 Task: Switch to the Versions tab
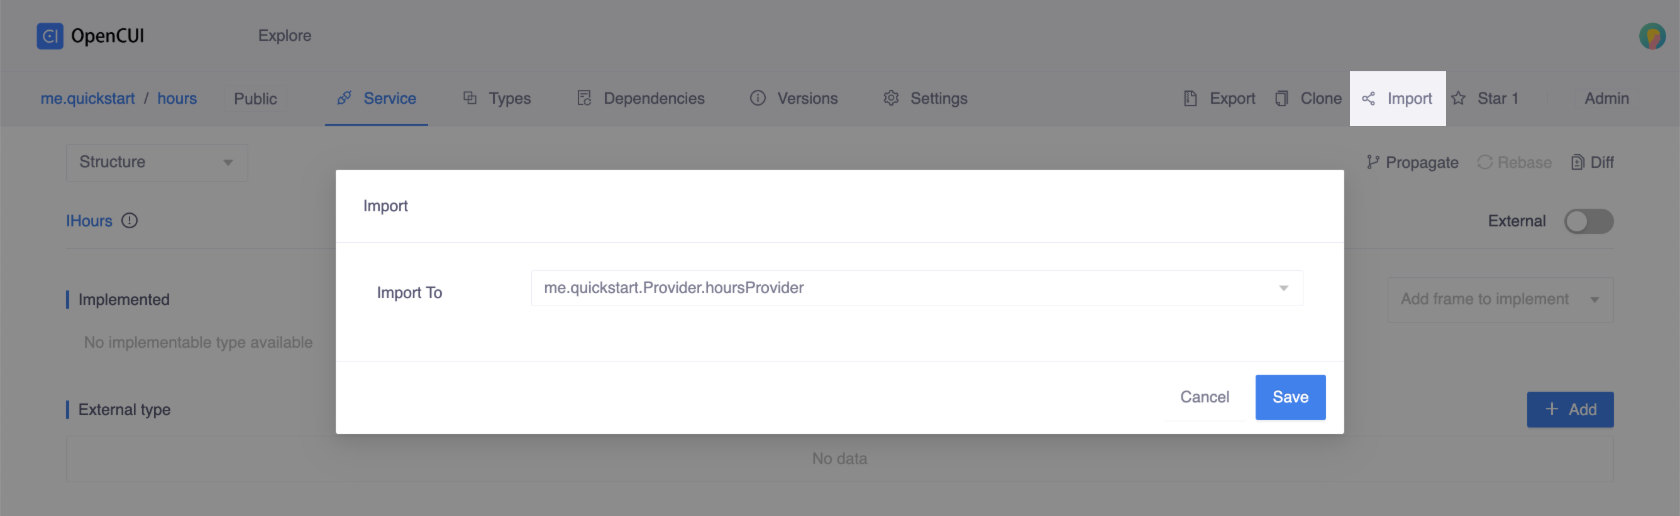[x=794, y=98]
